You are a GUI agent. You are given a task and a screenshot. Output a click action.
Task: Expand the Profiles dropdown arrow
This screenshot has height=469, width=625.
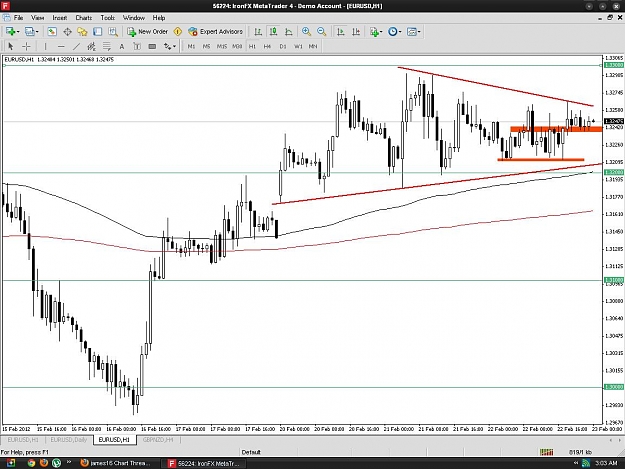pyautogui.click(x=37, y=32)
